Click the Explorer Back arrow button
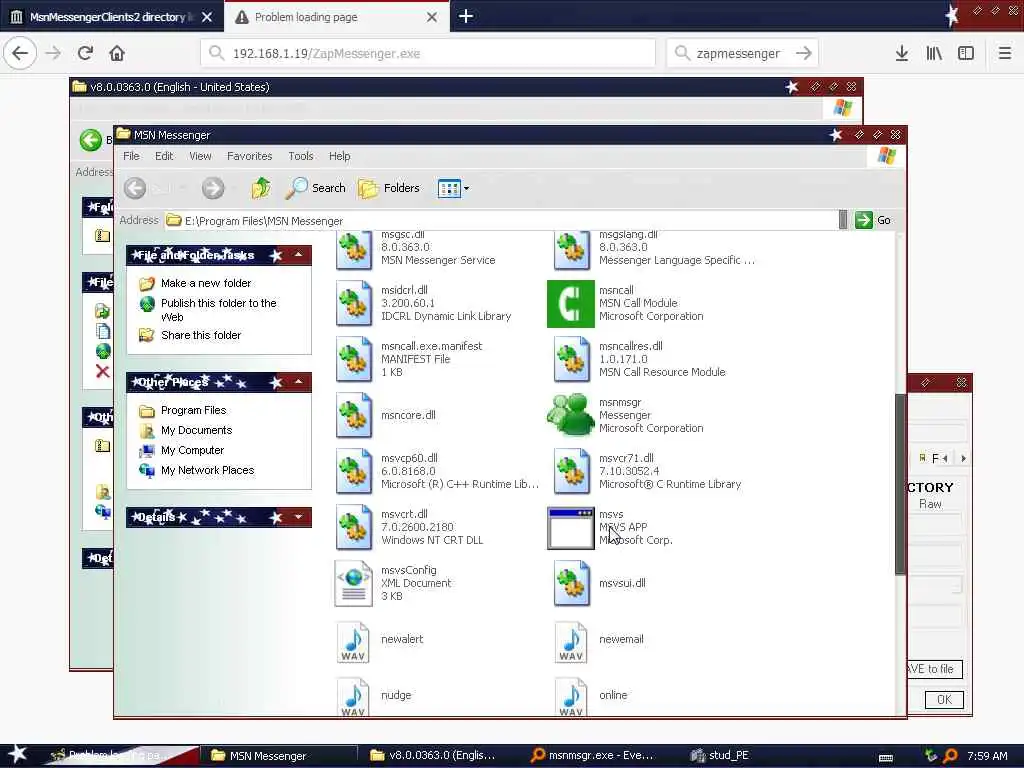 [x=135, y=188]
